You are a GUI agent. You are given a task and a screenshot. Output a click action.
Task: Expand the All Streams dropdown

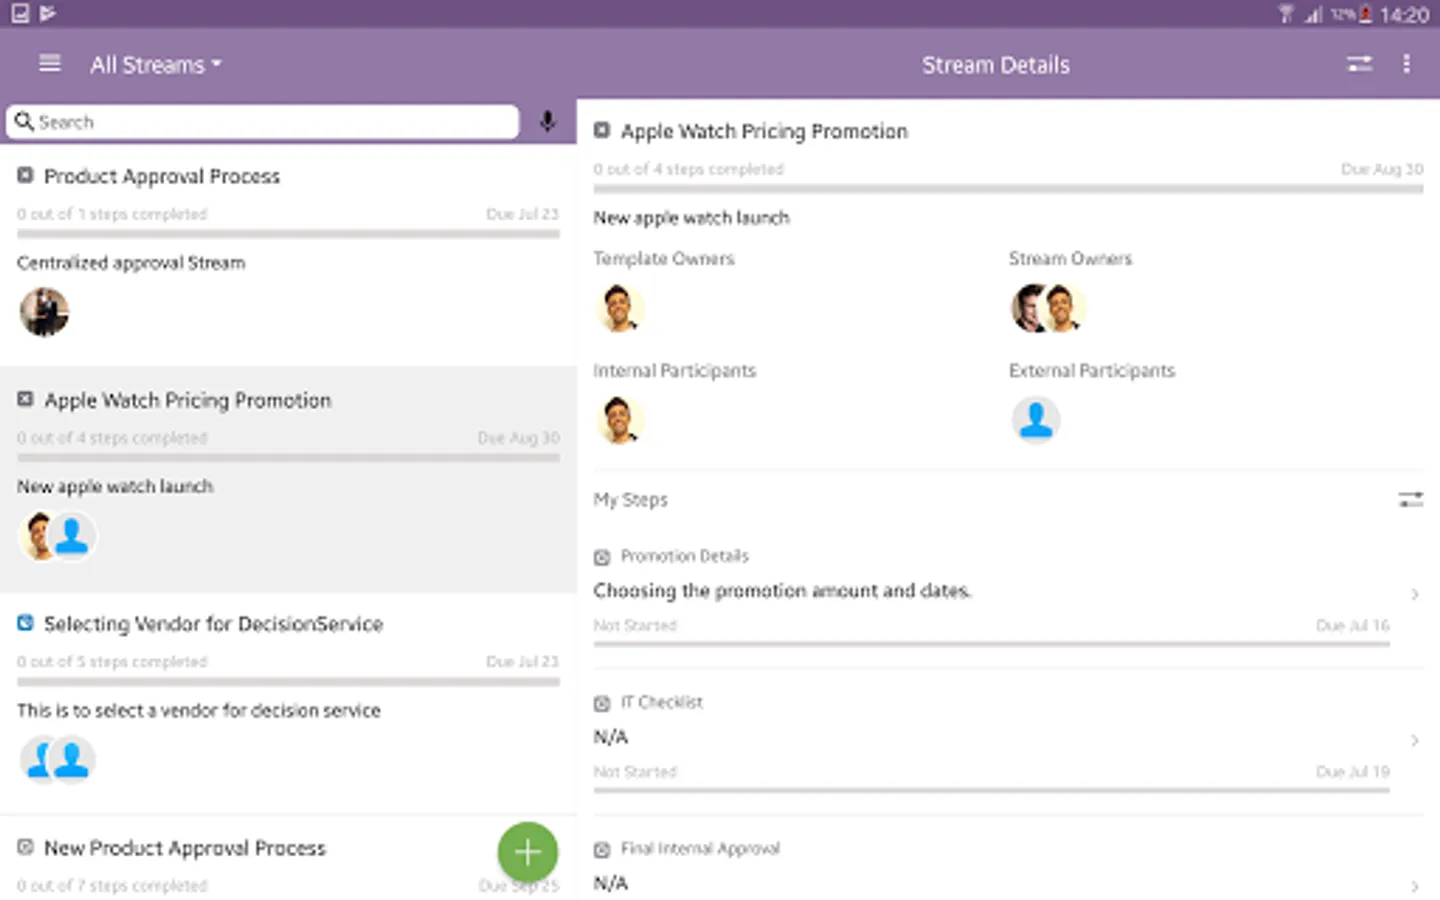[x=156, y=65]
